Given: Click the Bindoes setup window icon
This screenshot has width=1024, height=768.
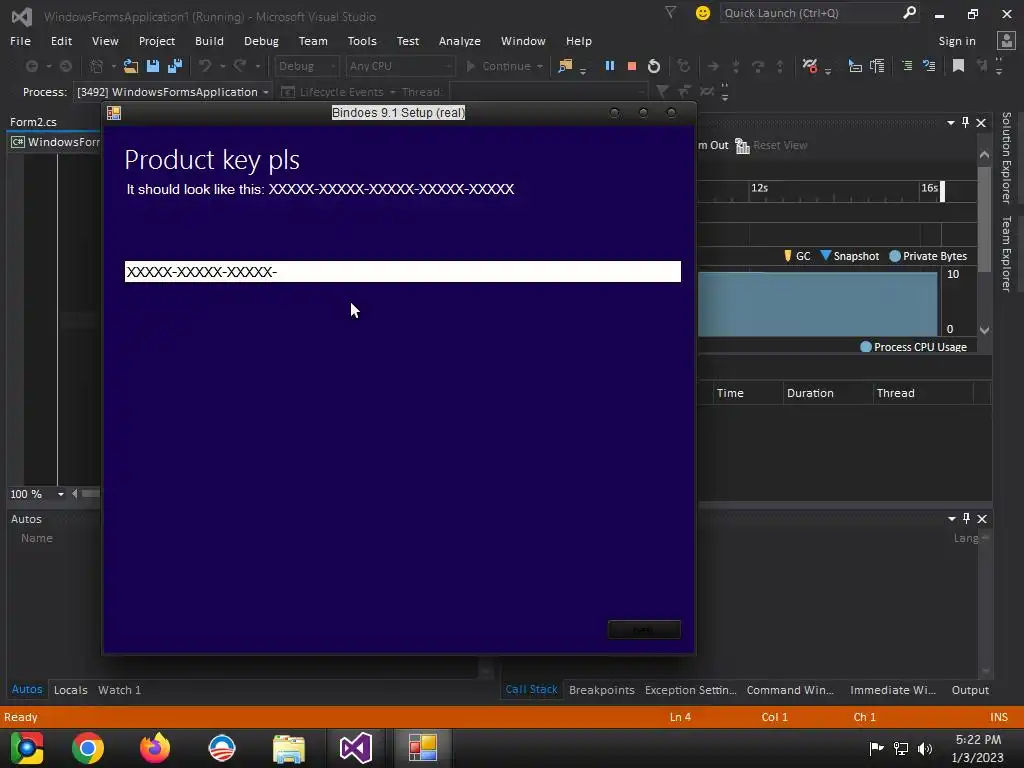Looking at the screenshot, I should coord(114,113).
